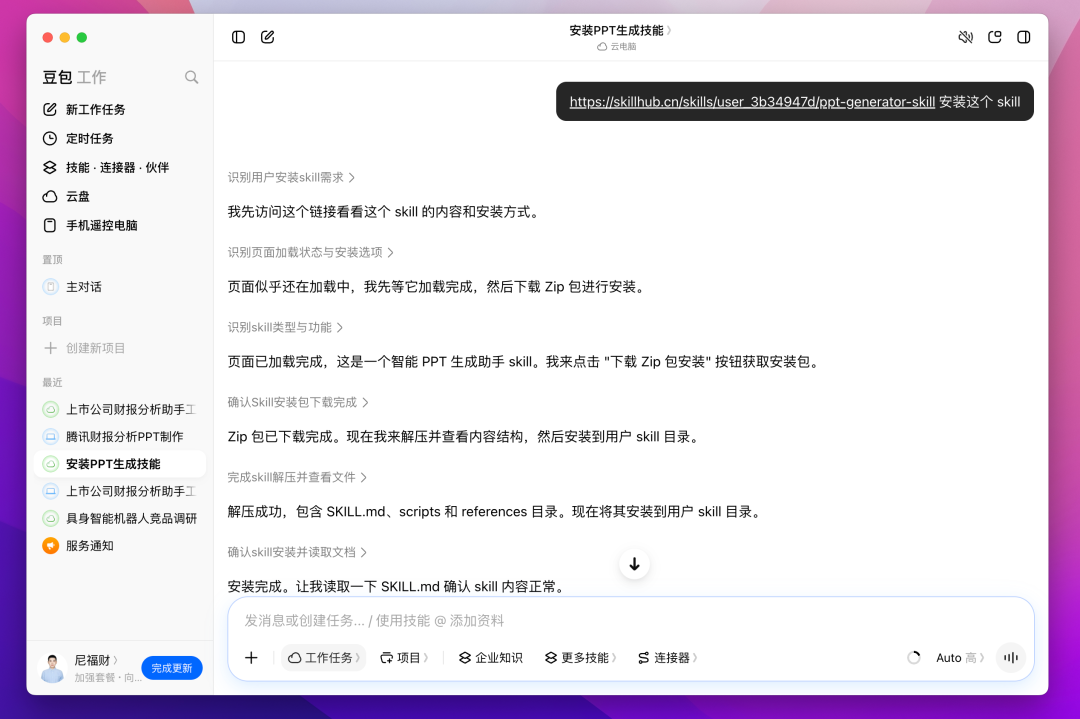Click 创建新项目 to add a project
1080x719 pixels.
pyautogui.click(x=119, y=348)
